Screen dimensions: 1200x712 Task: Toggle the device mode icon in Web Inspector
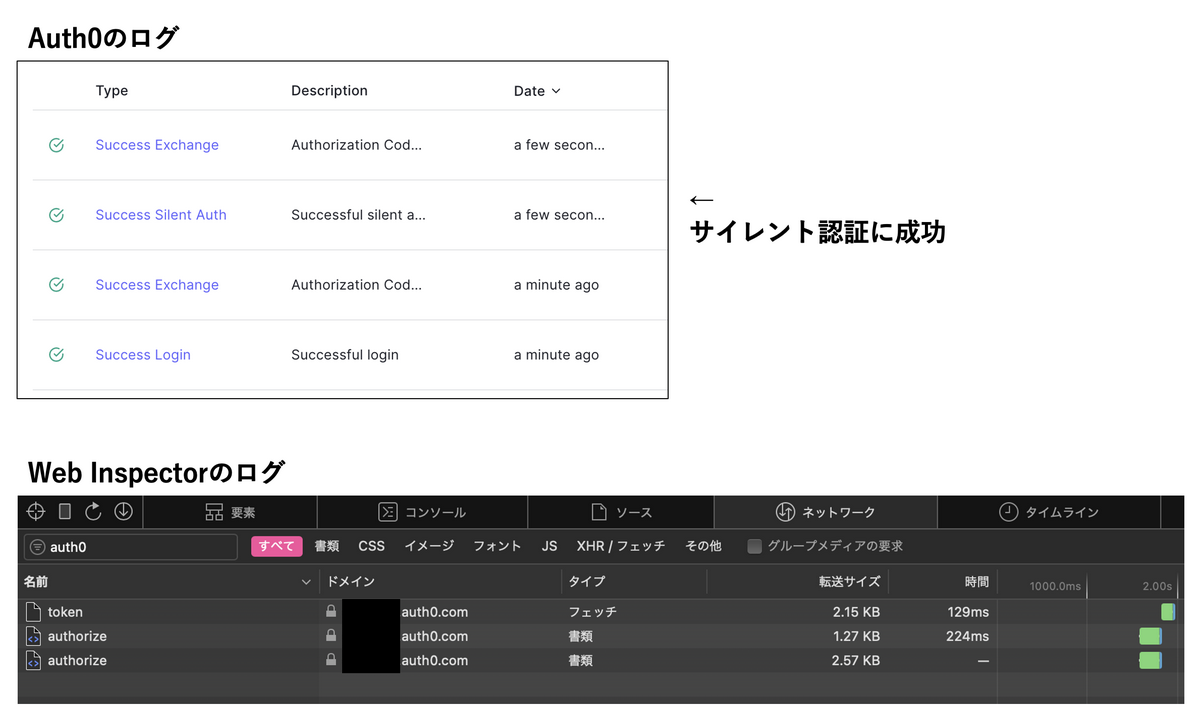click(65, 512)
